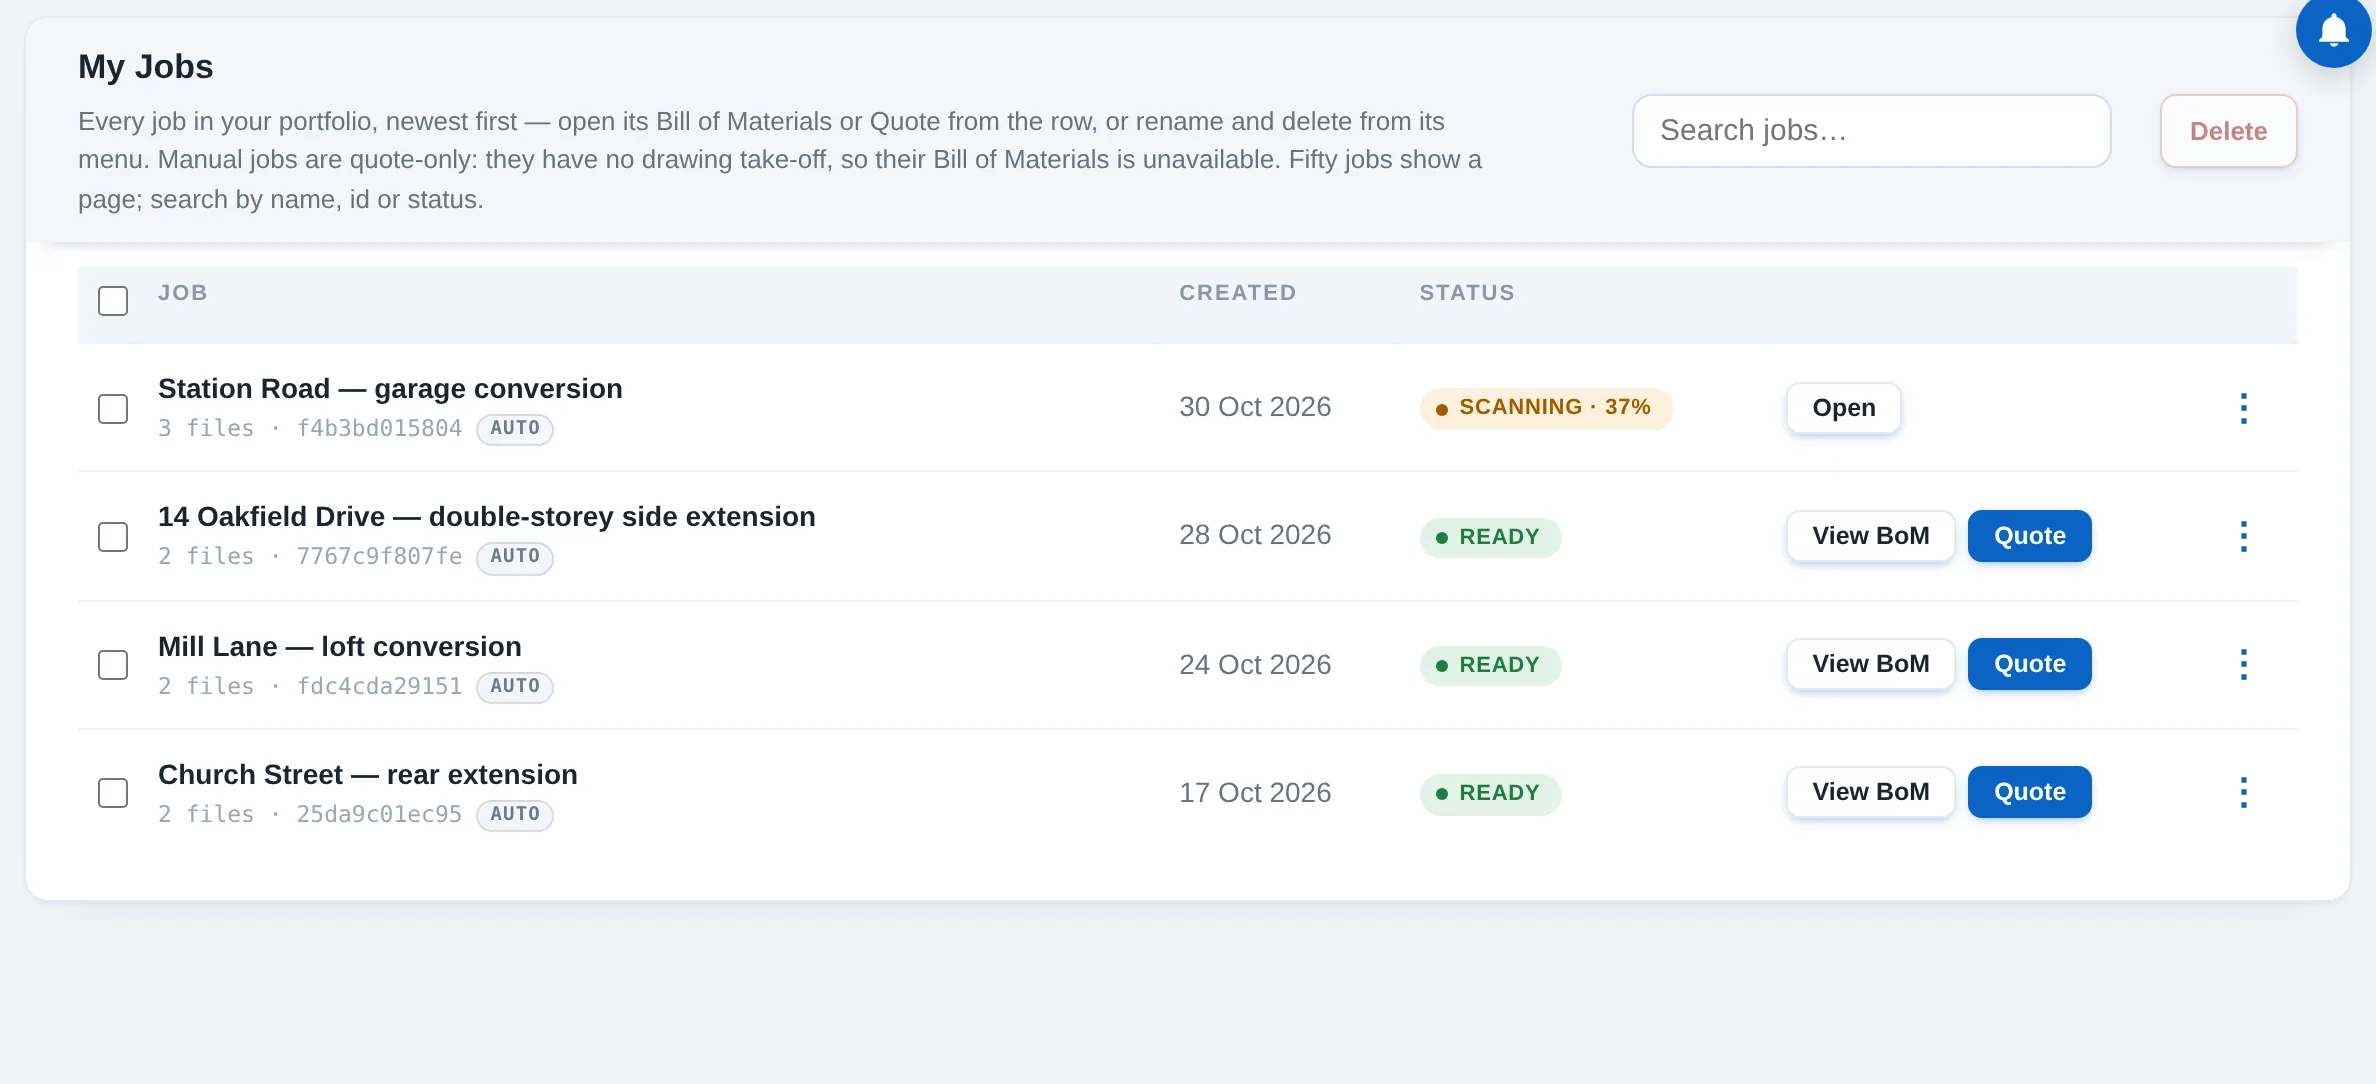Open the Quote for Mill Lane
The image size is (2376, 1084).
(x=2029, y=664)
